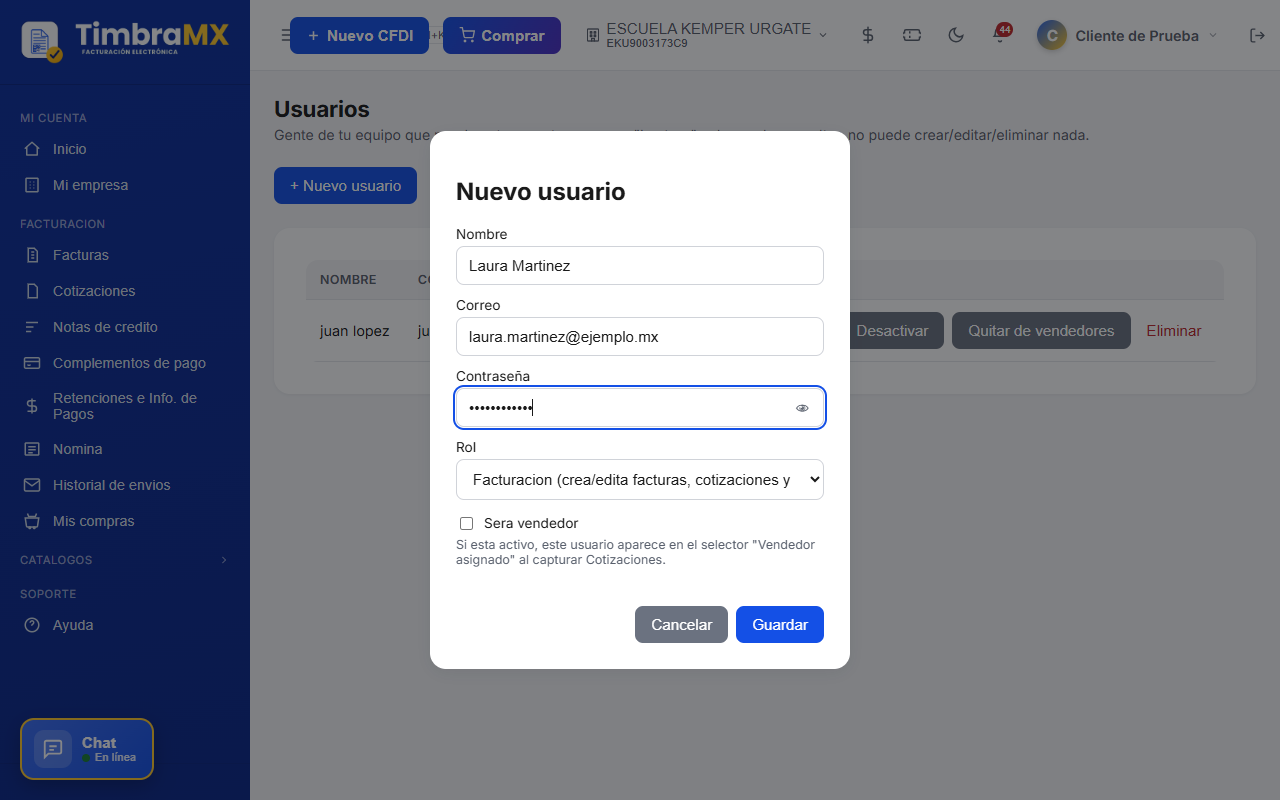This screenshot has width=1280, height=800.
Task: Click the card icon for Complementos de pago
Action: [32, 363]
